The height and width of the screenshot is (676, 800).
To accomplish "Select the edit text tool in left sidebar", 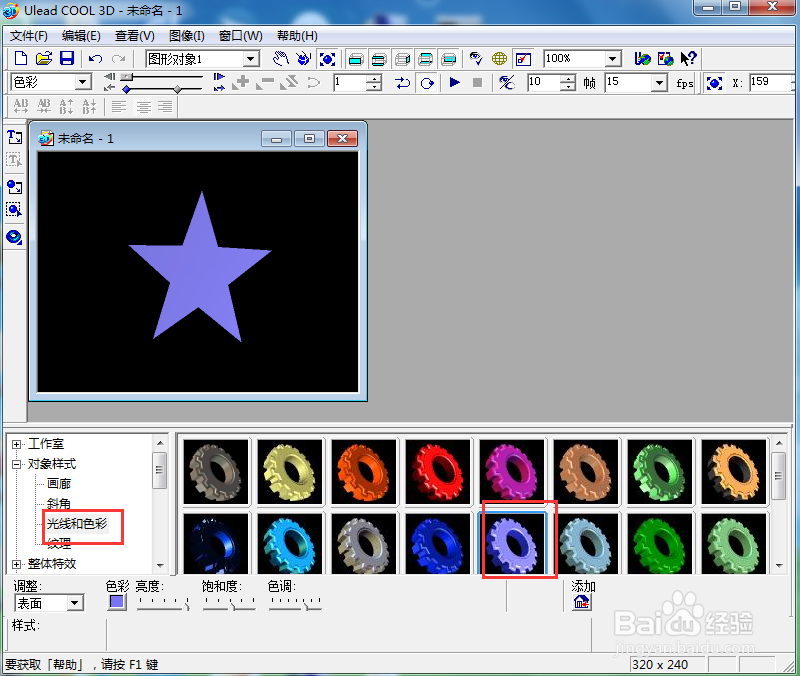I will 14,160.
